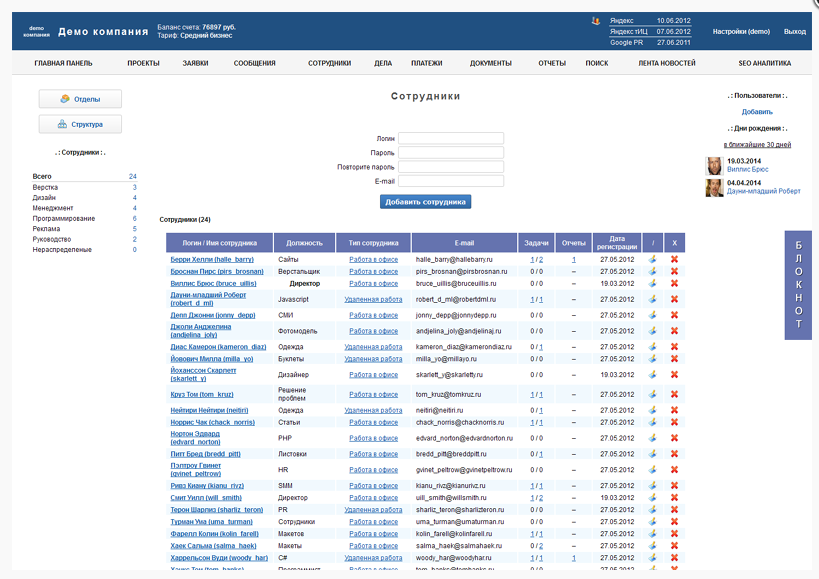819x579 pixels.
Task: Remove Виллис Брюс using red X icon
Action: tap(674, 283)
